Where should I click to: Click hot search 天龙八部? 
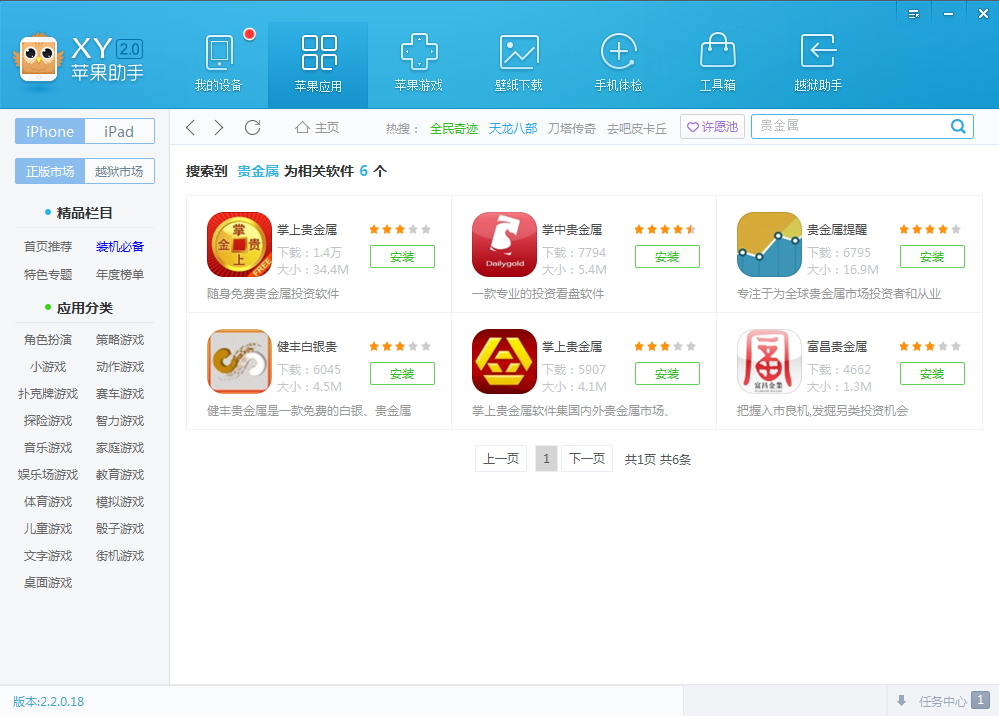click(x=513, y=129)
